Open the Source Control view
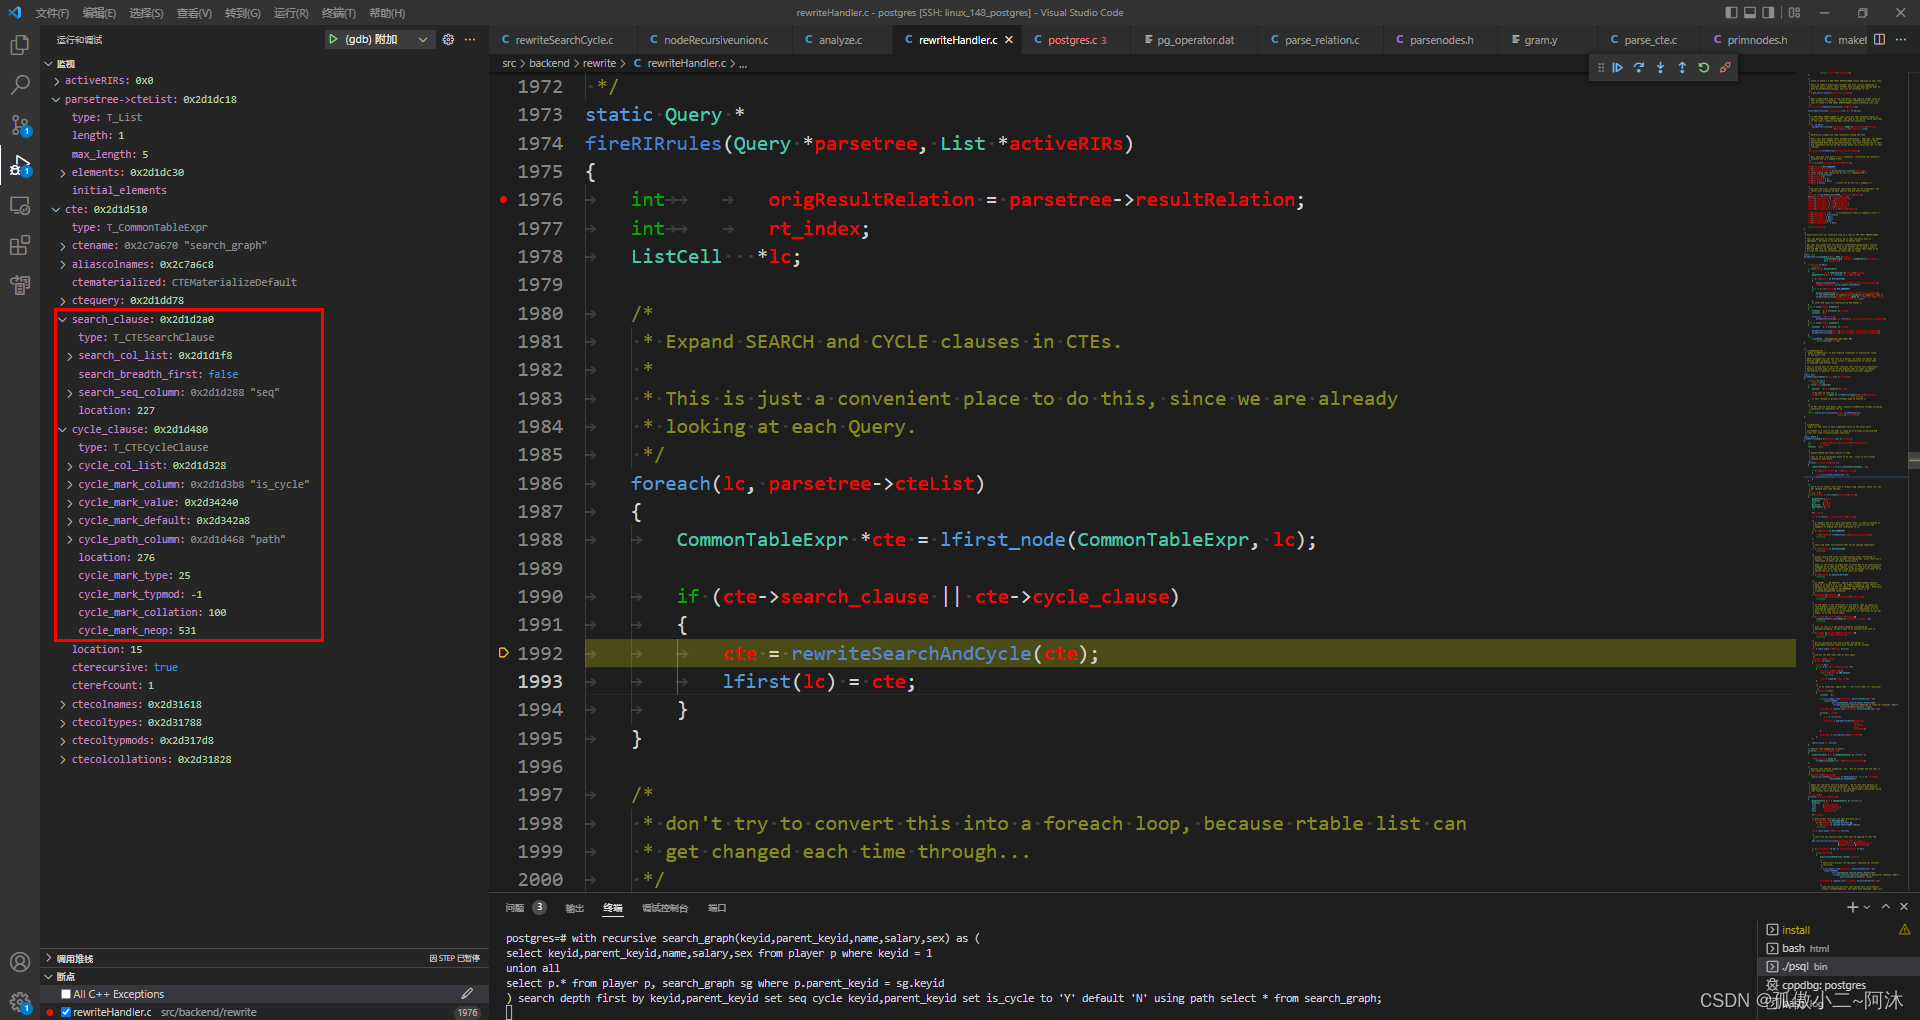 [x=20, y=125]
